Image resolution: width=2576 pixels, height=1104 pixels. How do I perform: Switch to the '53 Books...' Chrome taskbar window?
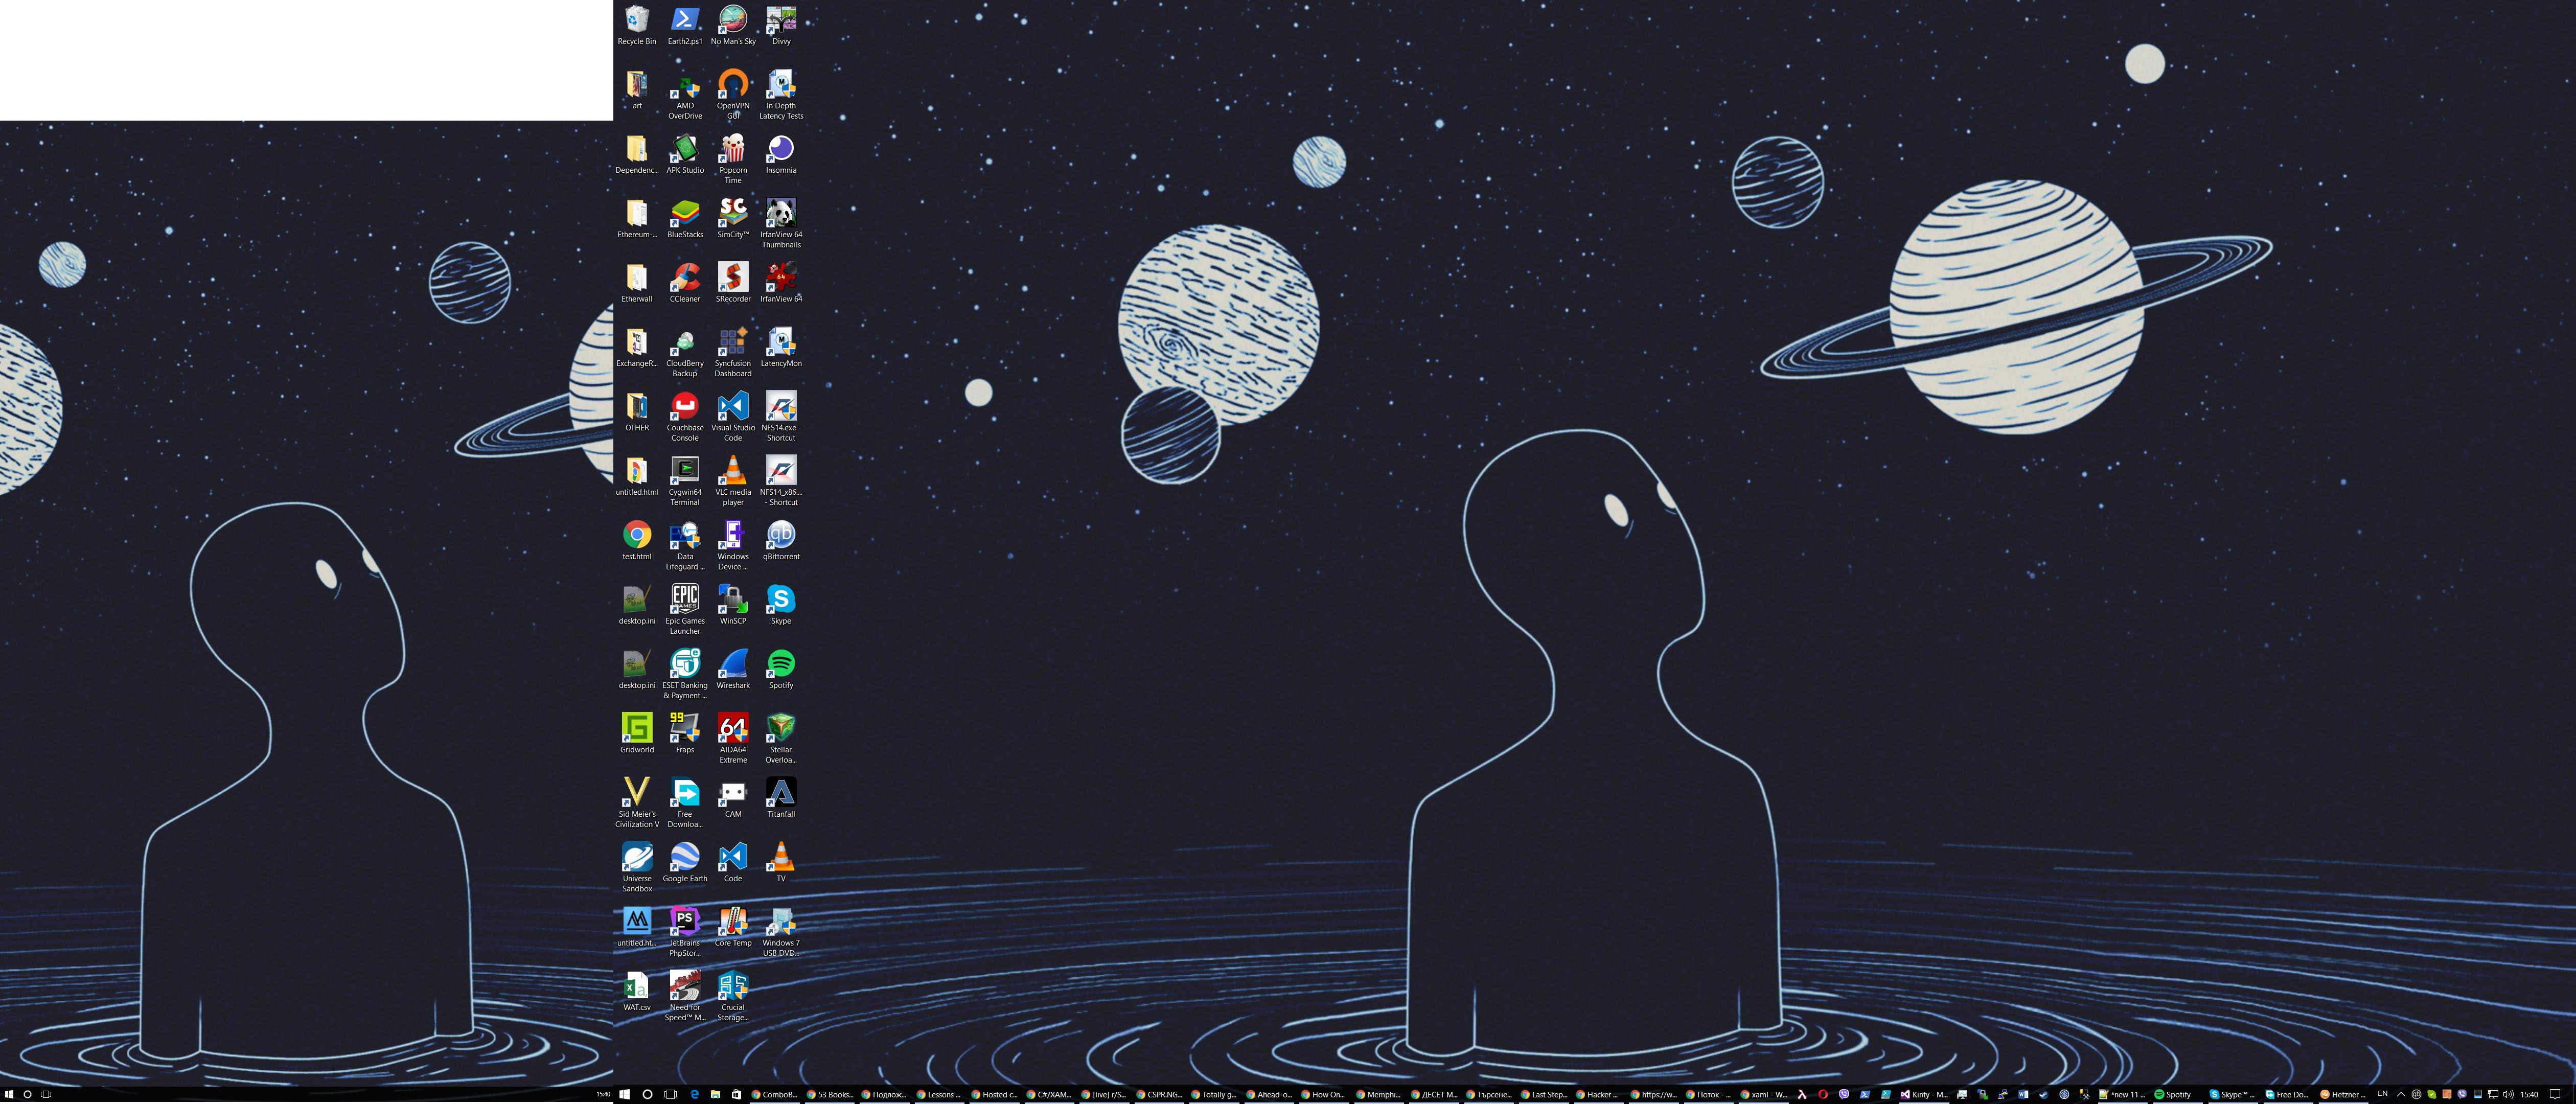[830, 1094]
